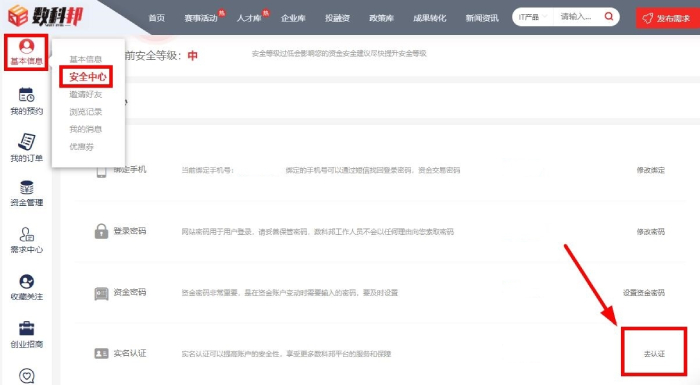The image size is (700, 385).
Task: Click the phone icon beside 绑定手机
Action: 101,171
